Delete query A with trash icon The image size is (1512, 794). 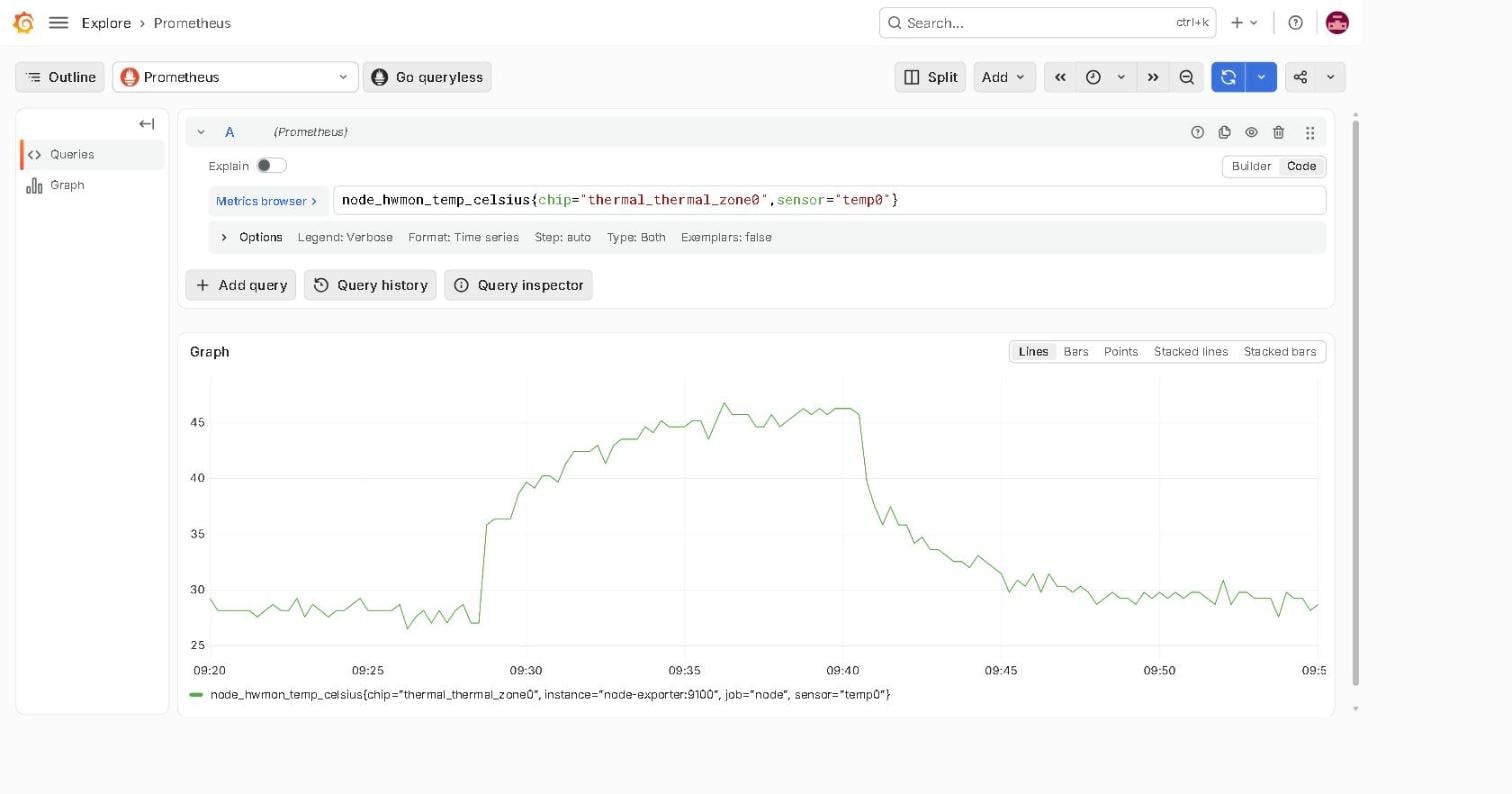(x=1278, y=132)
